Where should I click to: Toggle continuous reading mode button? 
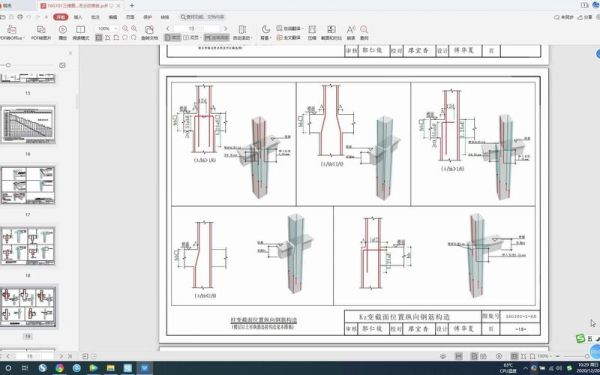[x=217, y=38]
